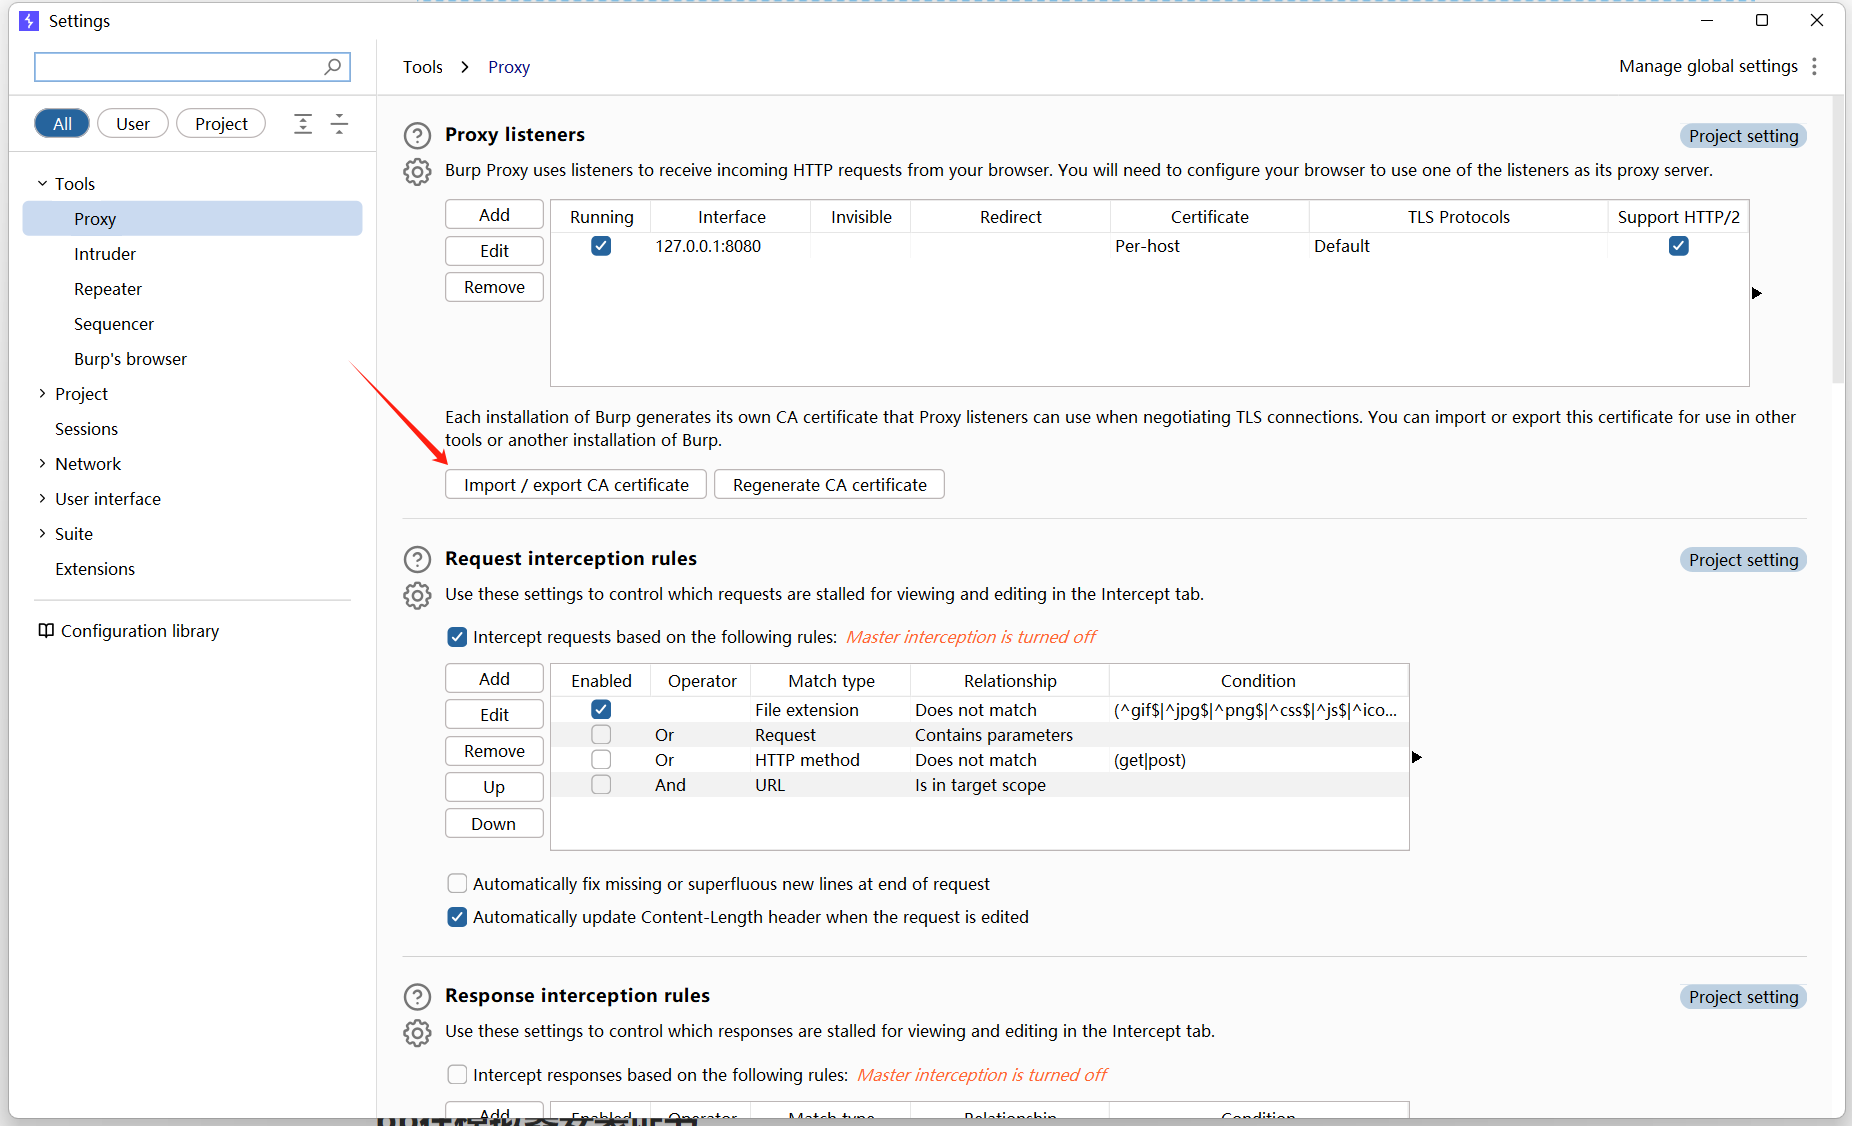Screen dimensions: 1852x1126
Task: Expand the Project tree section
Action: point(42,393)
